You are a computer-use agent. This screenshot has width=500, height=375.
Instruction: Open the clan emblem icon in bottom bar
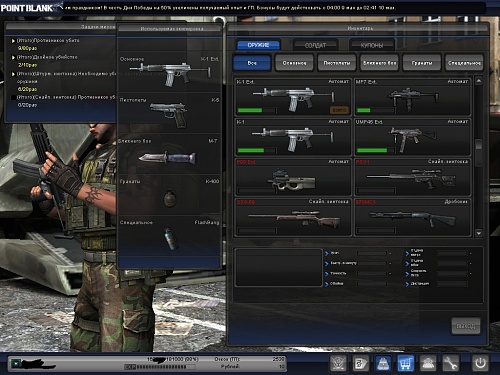point(339,363)
